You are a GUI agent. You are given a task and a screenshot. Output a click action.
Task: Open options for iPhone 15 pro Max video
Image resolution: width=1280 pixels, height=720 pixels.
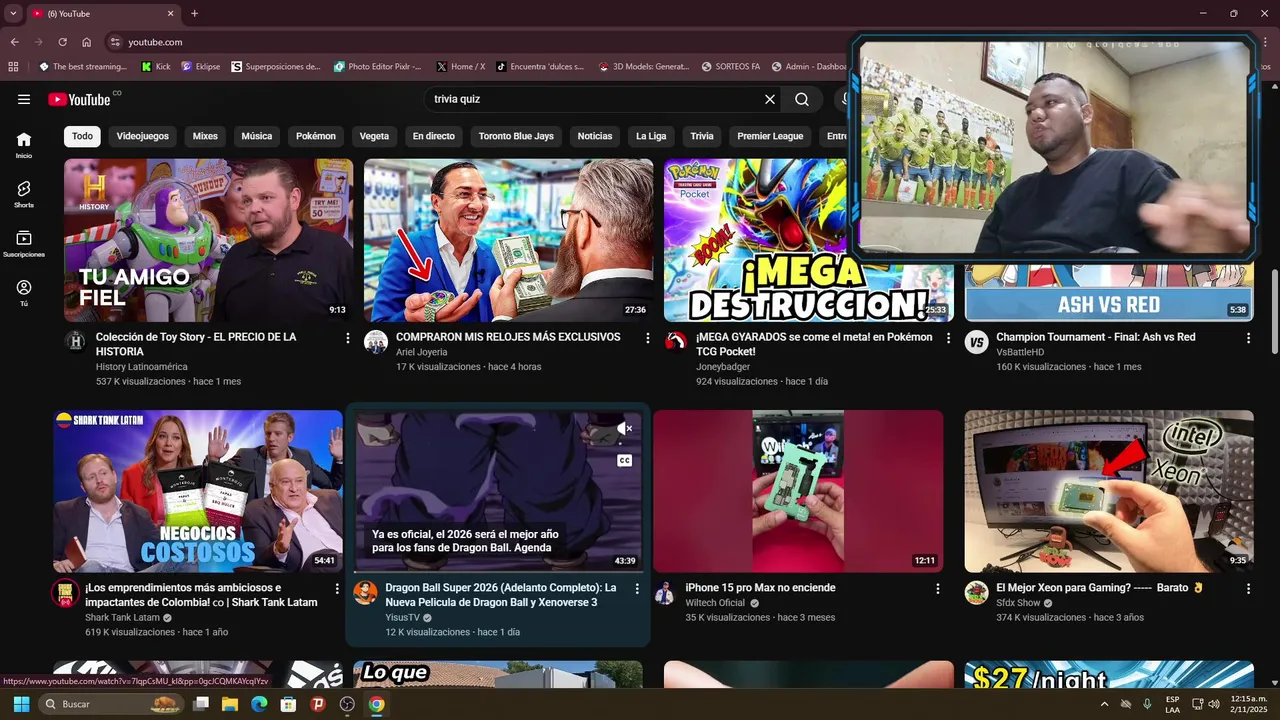coord(937,588)
